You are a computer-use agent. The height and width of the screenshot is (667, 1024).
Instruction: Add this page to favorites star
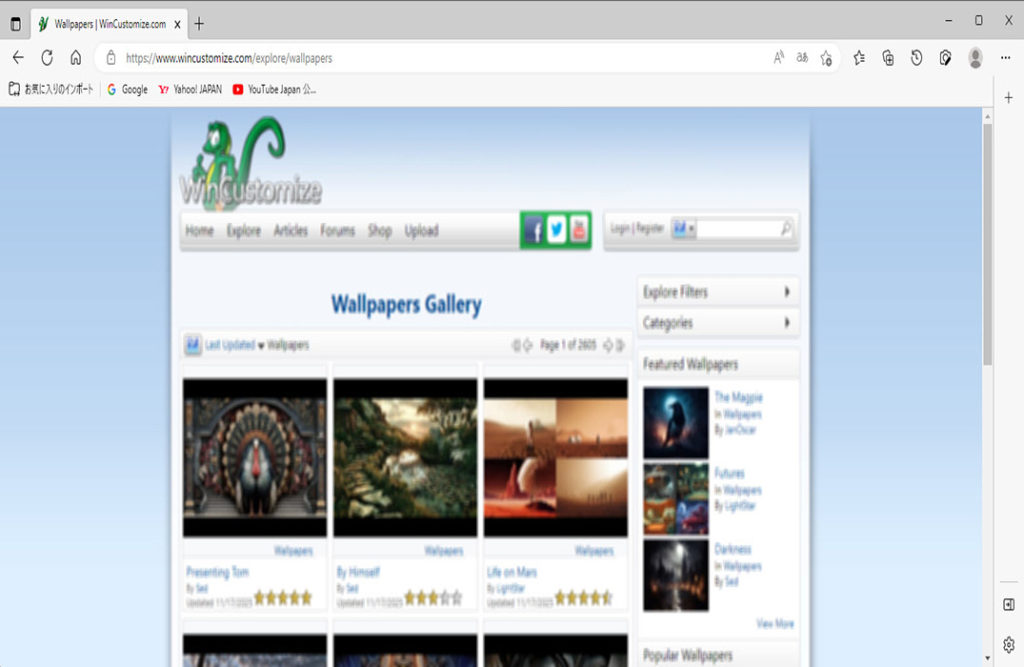826,58
